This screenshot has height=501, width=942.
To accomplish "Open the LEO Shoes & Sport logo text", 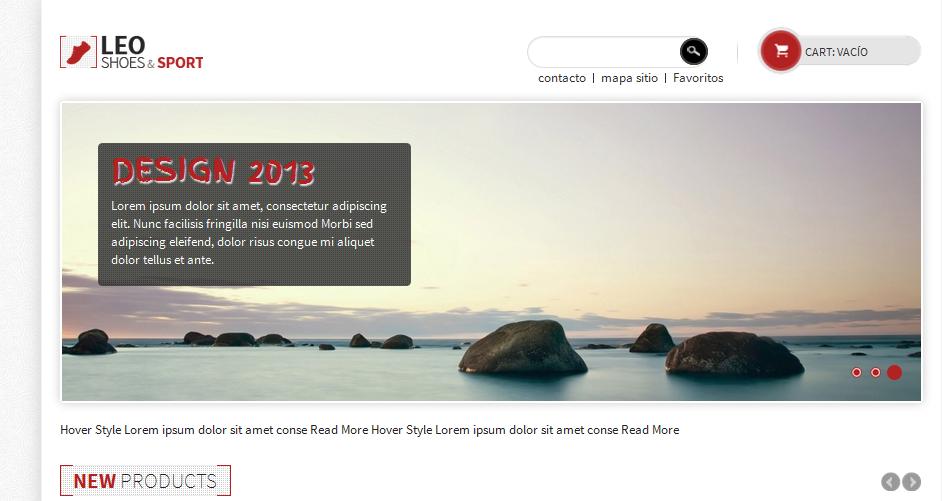I will (x=152, y=52).
